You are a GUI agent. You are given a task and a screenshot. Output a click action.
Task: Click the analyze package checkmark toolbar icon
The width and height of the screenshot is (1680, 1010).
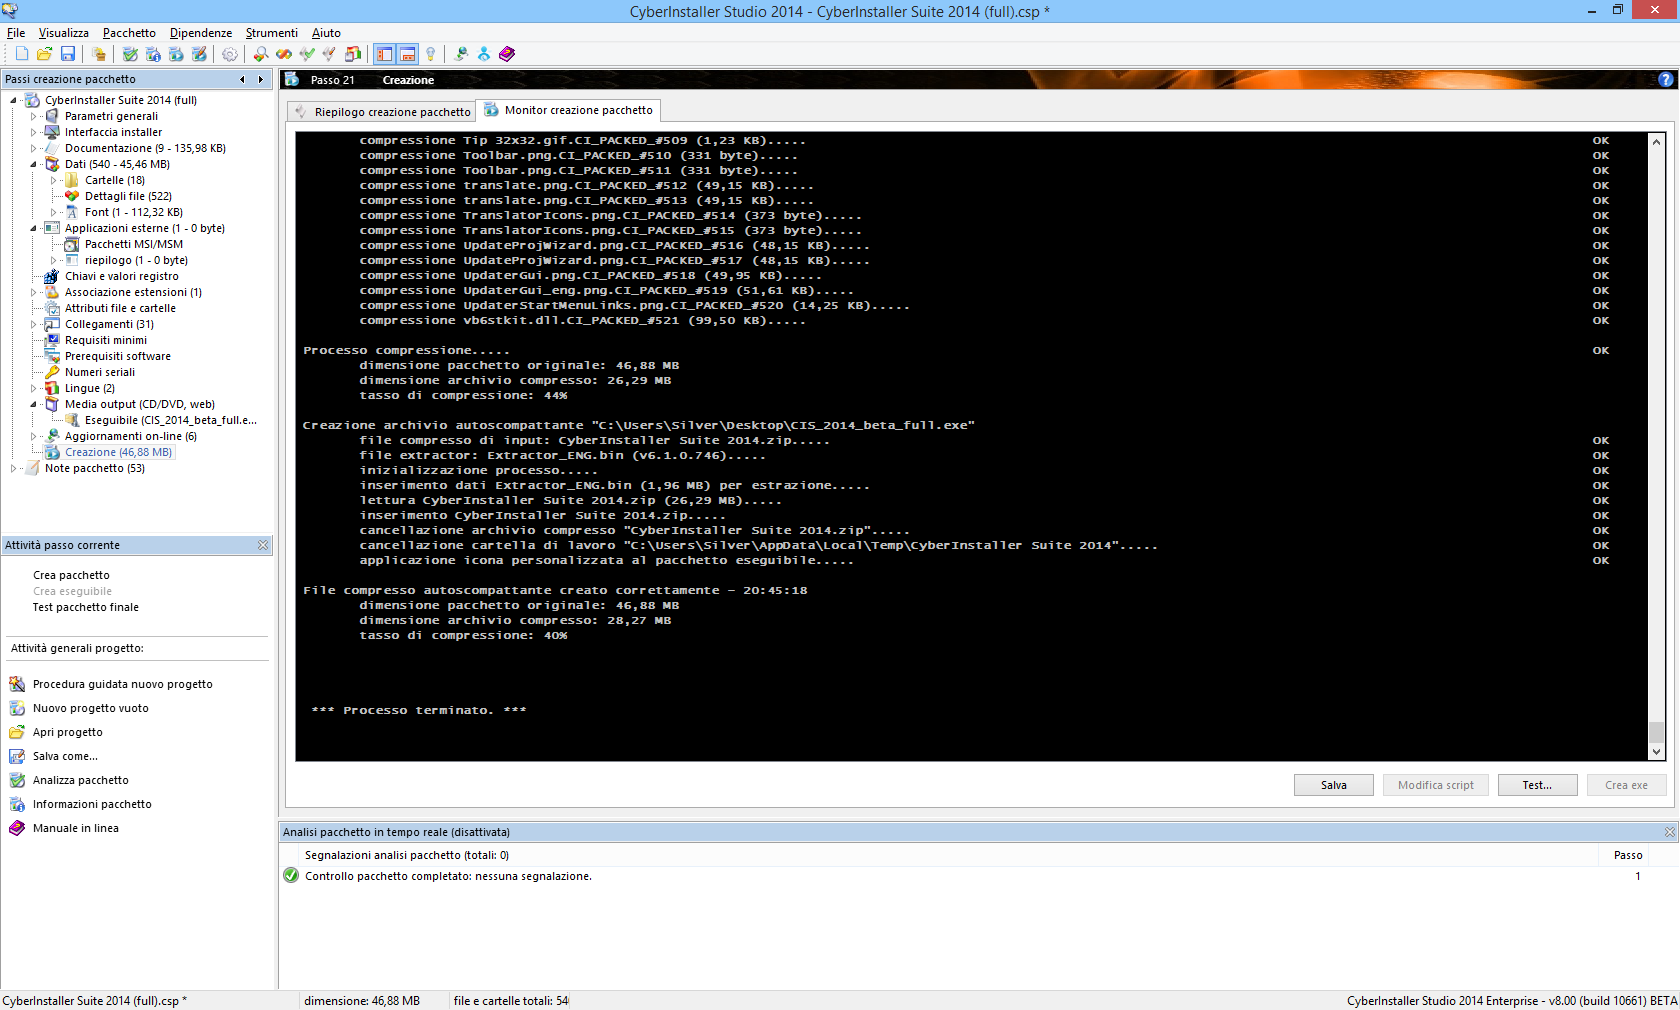[130, 54]
